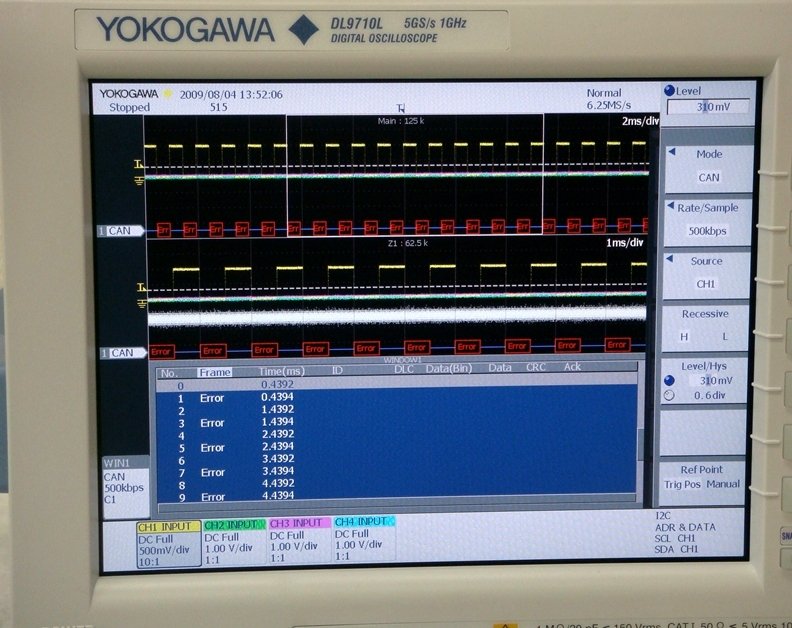The image size is (792, 628).
Task: Click the 2ms/div timebase label
Action: click(640, 121)
